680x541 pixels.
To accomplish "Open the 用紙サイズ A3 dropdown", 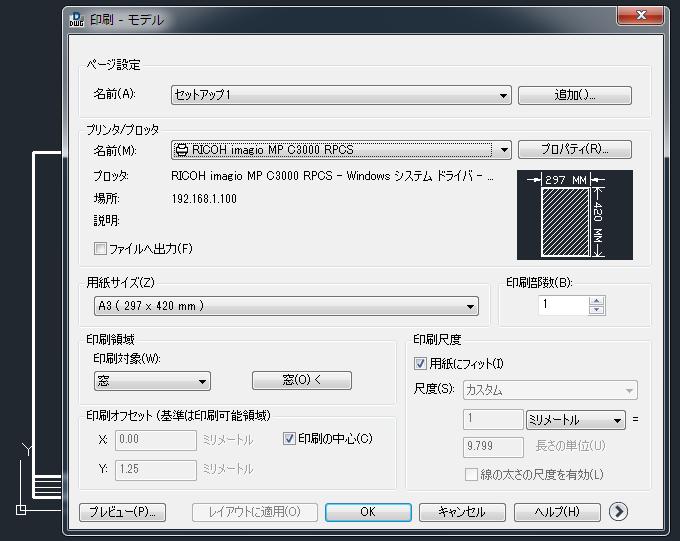I will point(286,306).
